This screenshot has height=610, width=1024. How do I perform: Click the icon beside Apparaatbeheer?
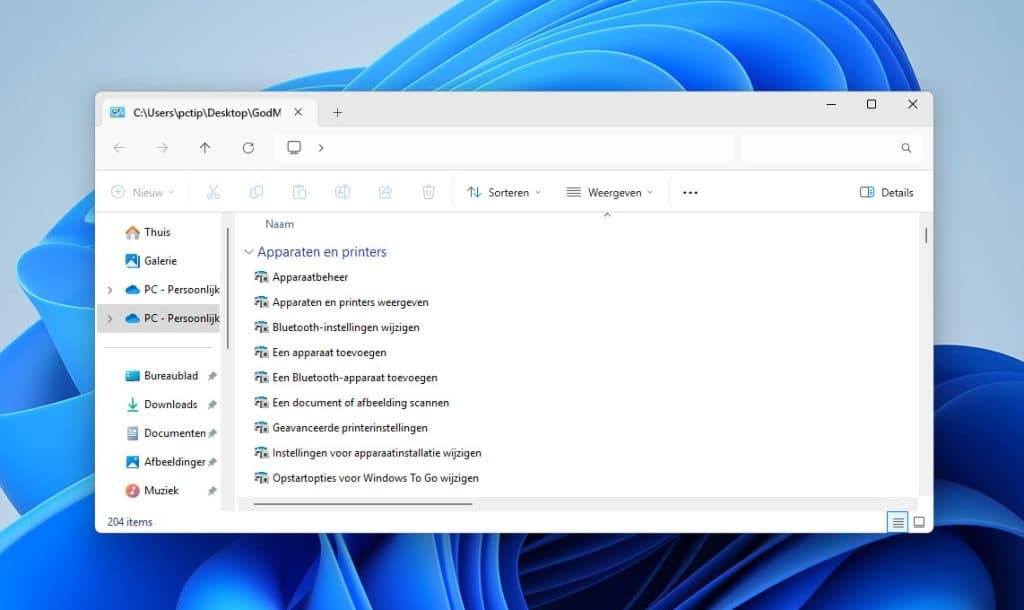(x=261, y=278)
